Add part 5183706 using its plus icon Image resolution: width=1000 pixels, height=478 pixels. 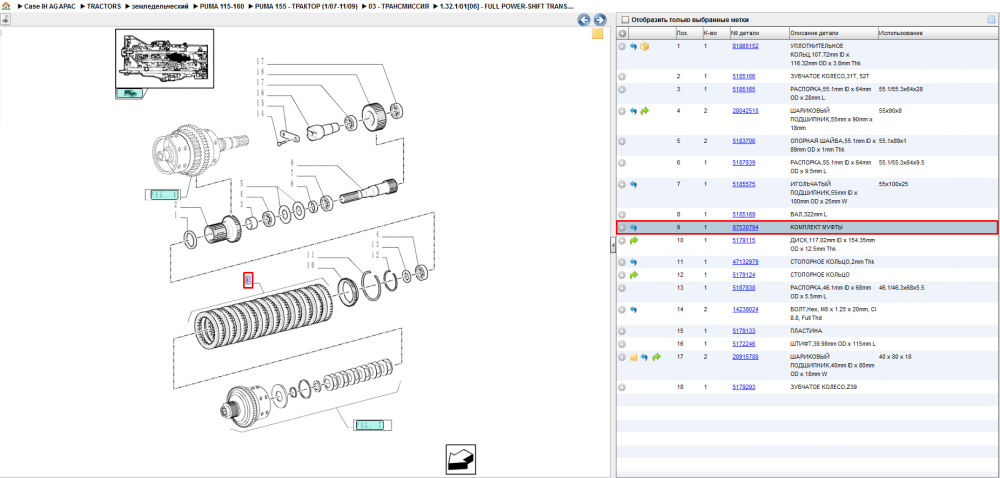[622, 141]
